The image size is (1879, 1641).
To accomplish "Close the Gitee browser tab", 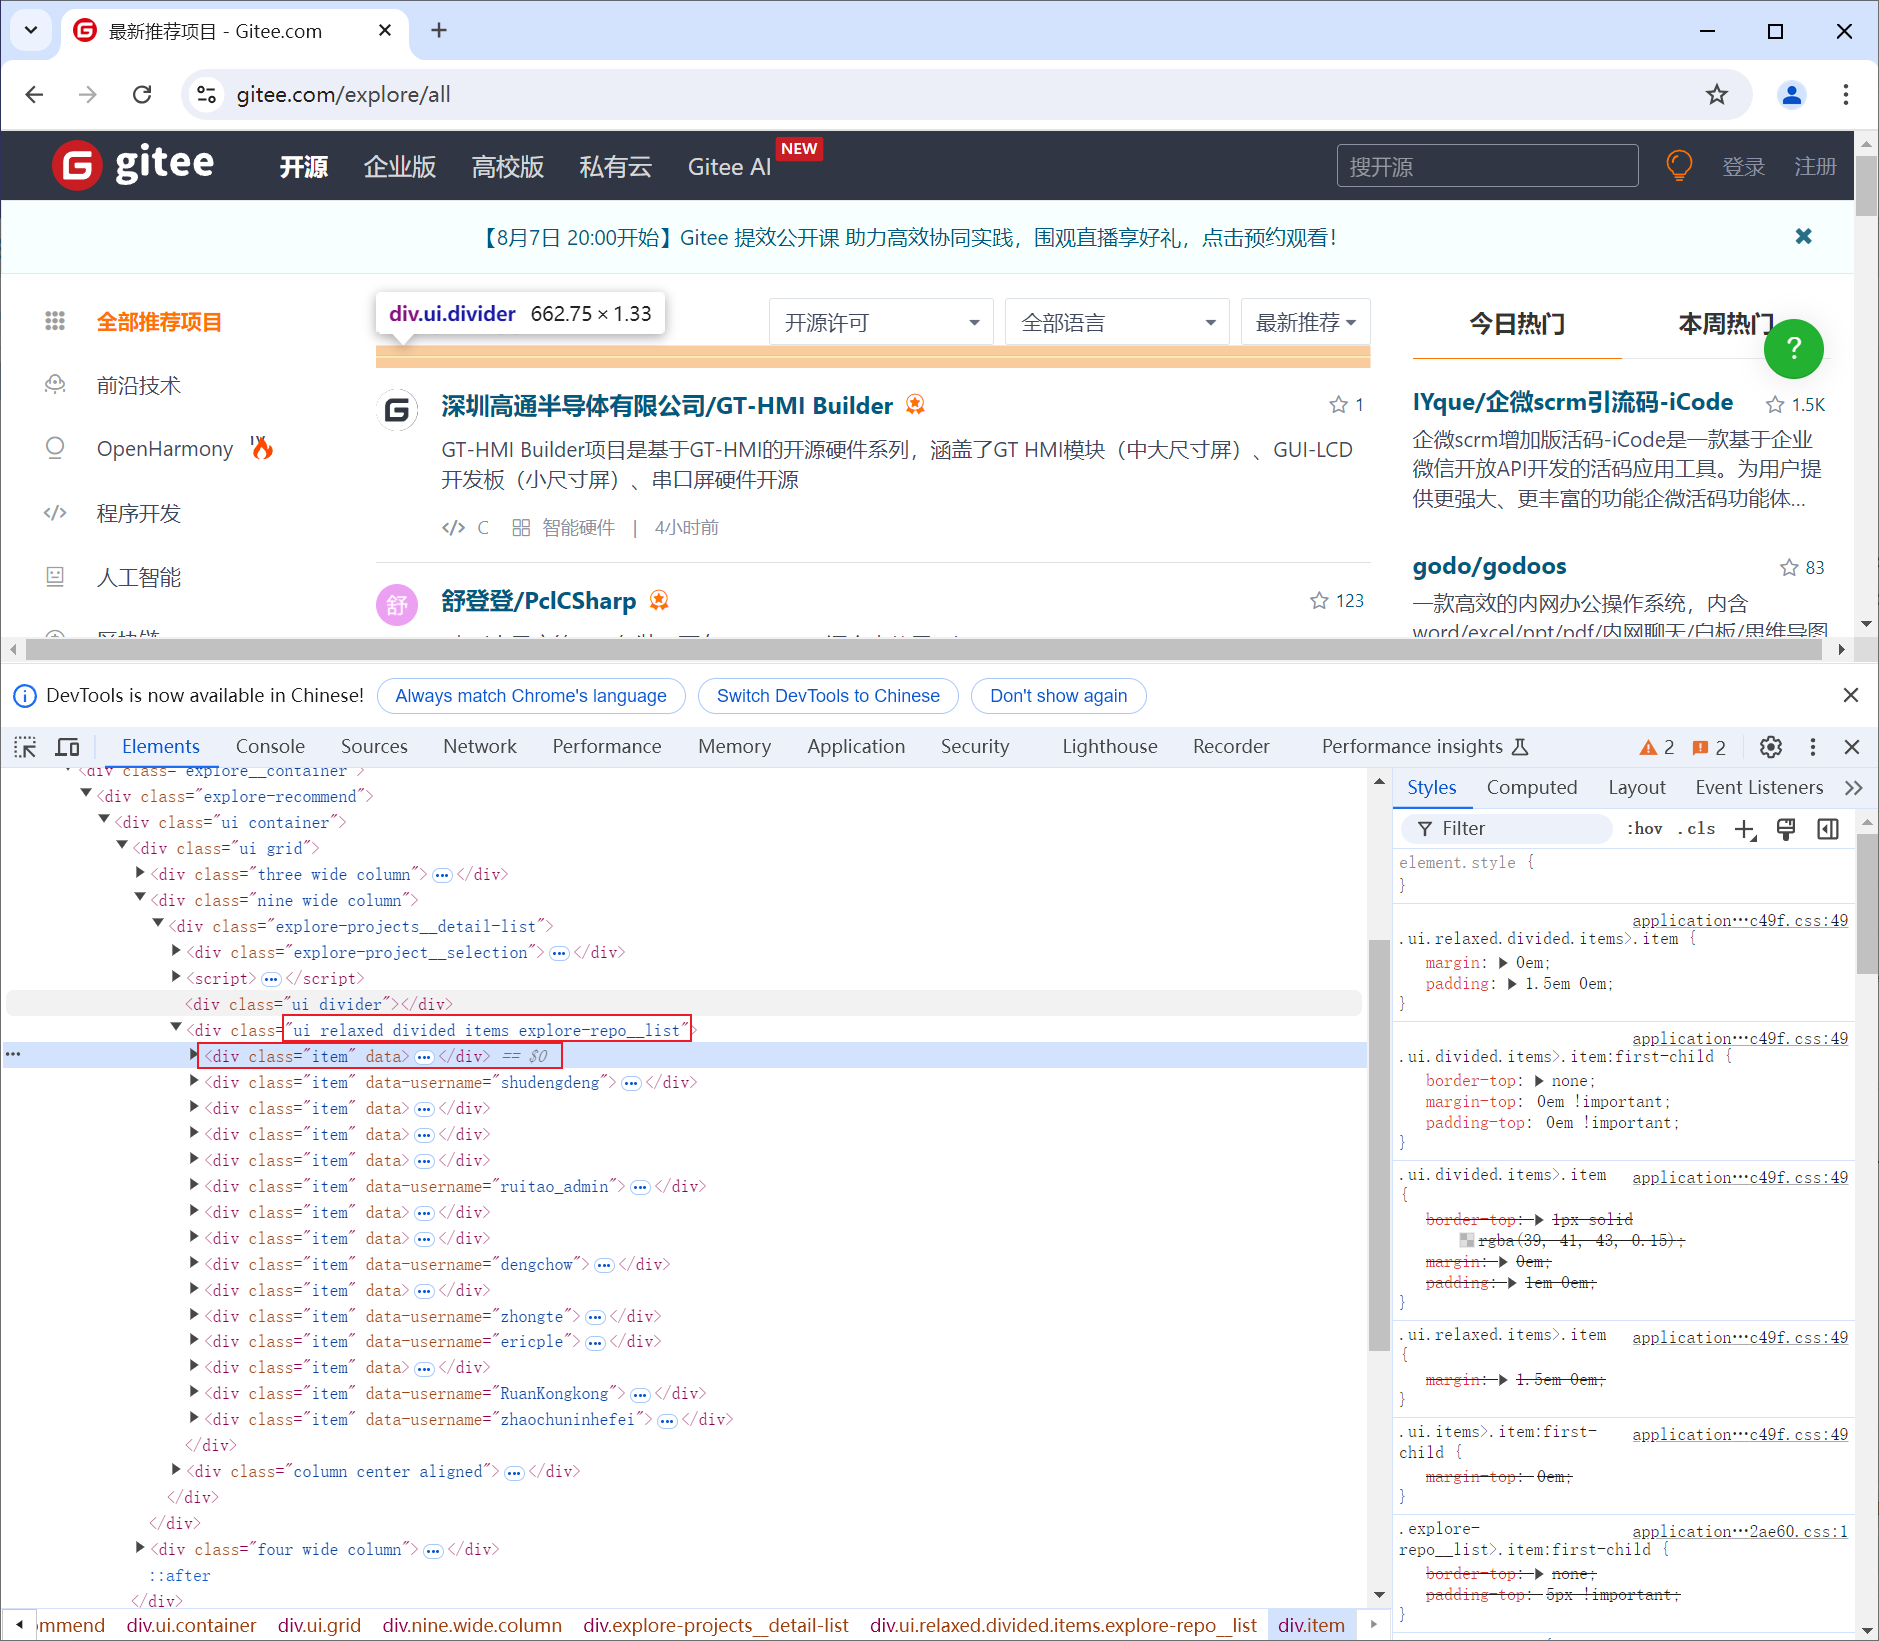I will pyautogui.click(x=385, y=31).
